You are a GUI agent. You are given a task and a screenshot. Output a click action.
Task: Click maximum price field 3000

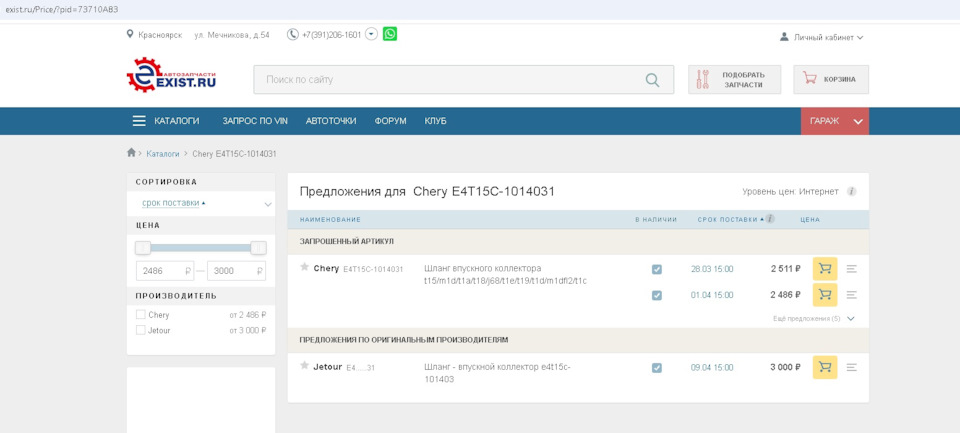[236, 271]
